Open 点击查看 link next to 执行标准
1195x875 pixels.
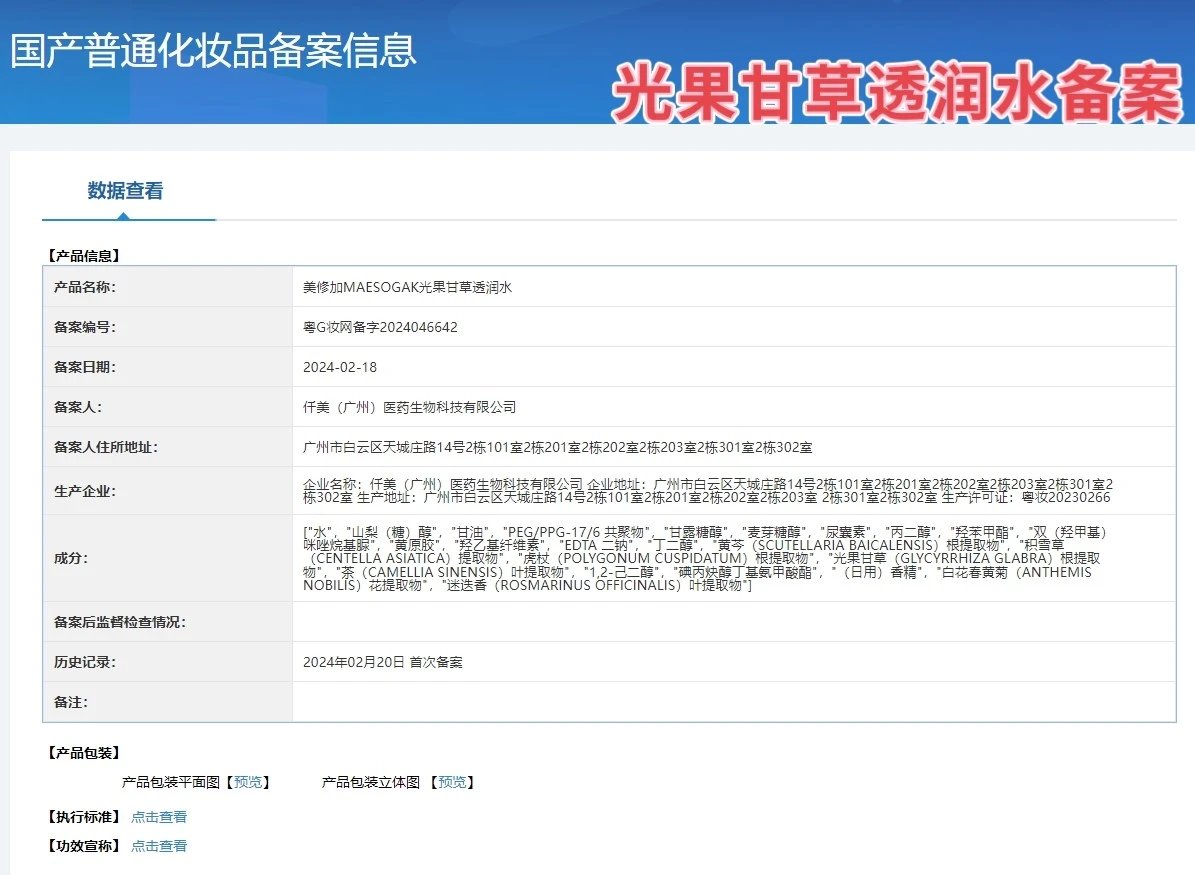click(159, 817)
